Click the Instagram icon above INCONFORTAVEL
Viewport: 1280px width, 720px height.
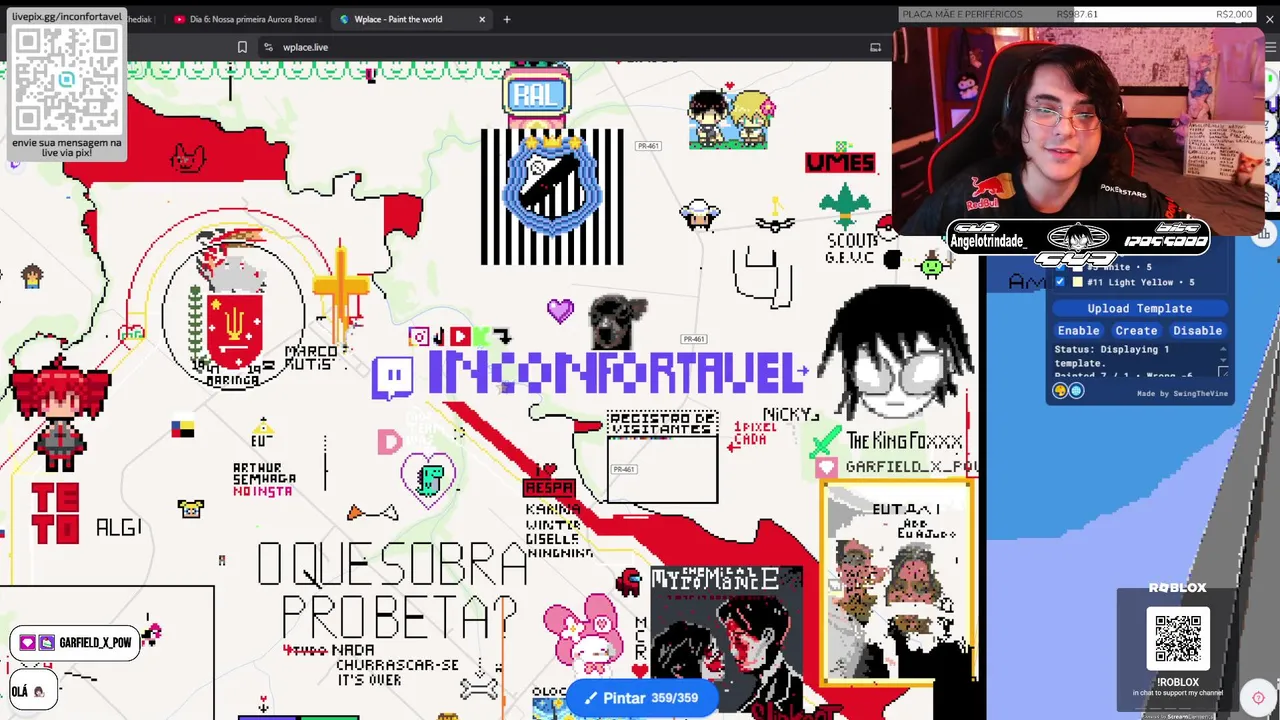click(418, 337)
